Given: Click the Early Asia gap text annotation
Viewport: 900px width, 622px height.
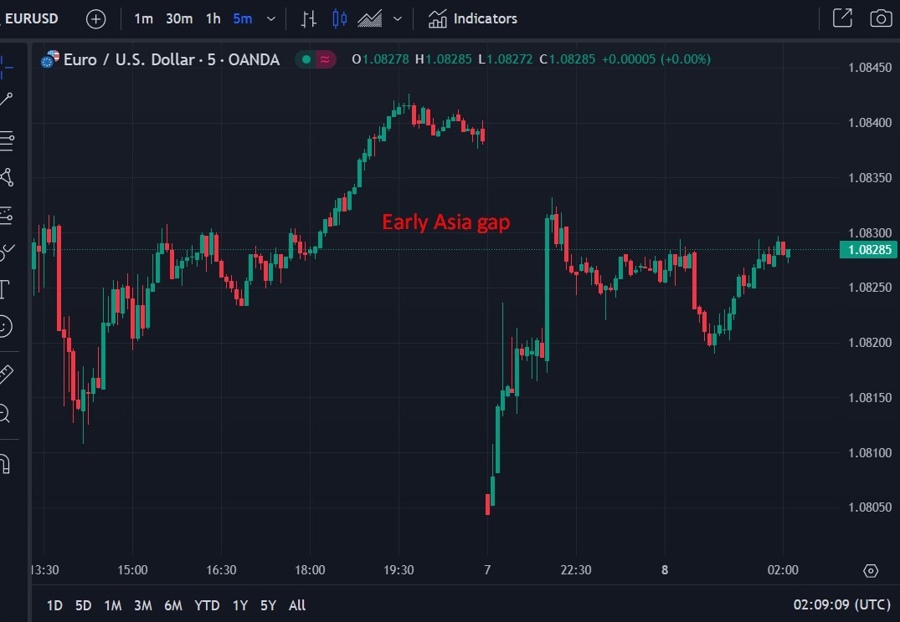Looking at the screenshot, I should click(x=446, y=222).
